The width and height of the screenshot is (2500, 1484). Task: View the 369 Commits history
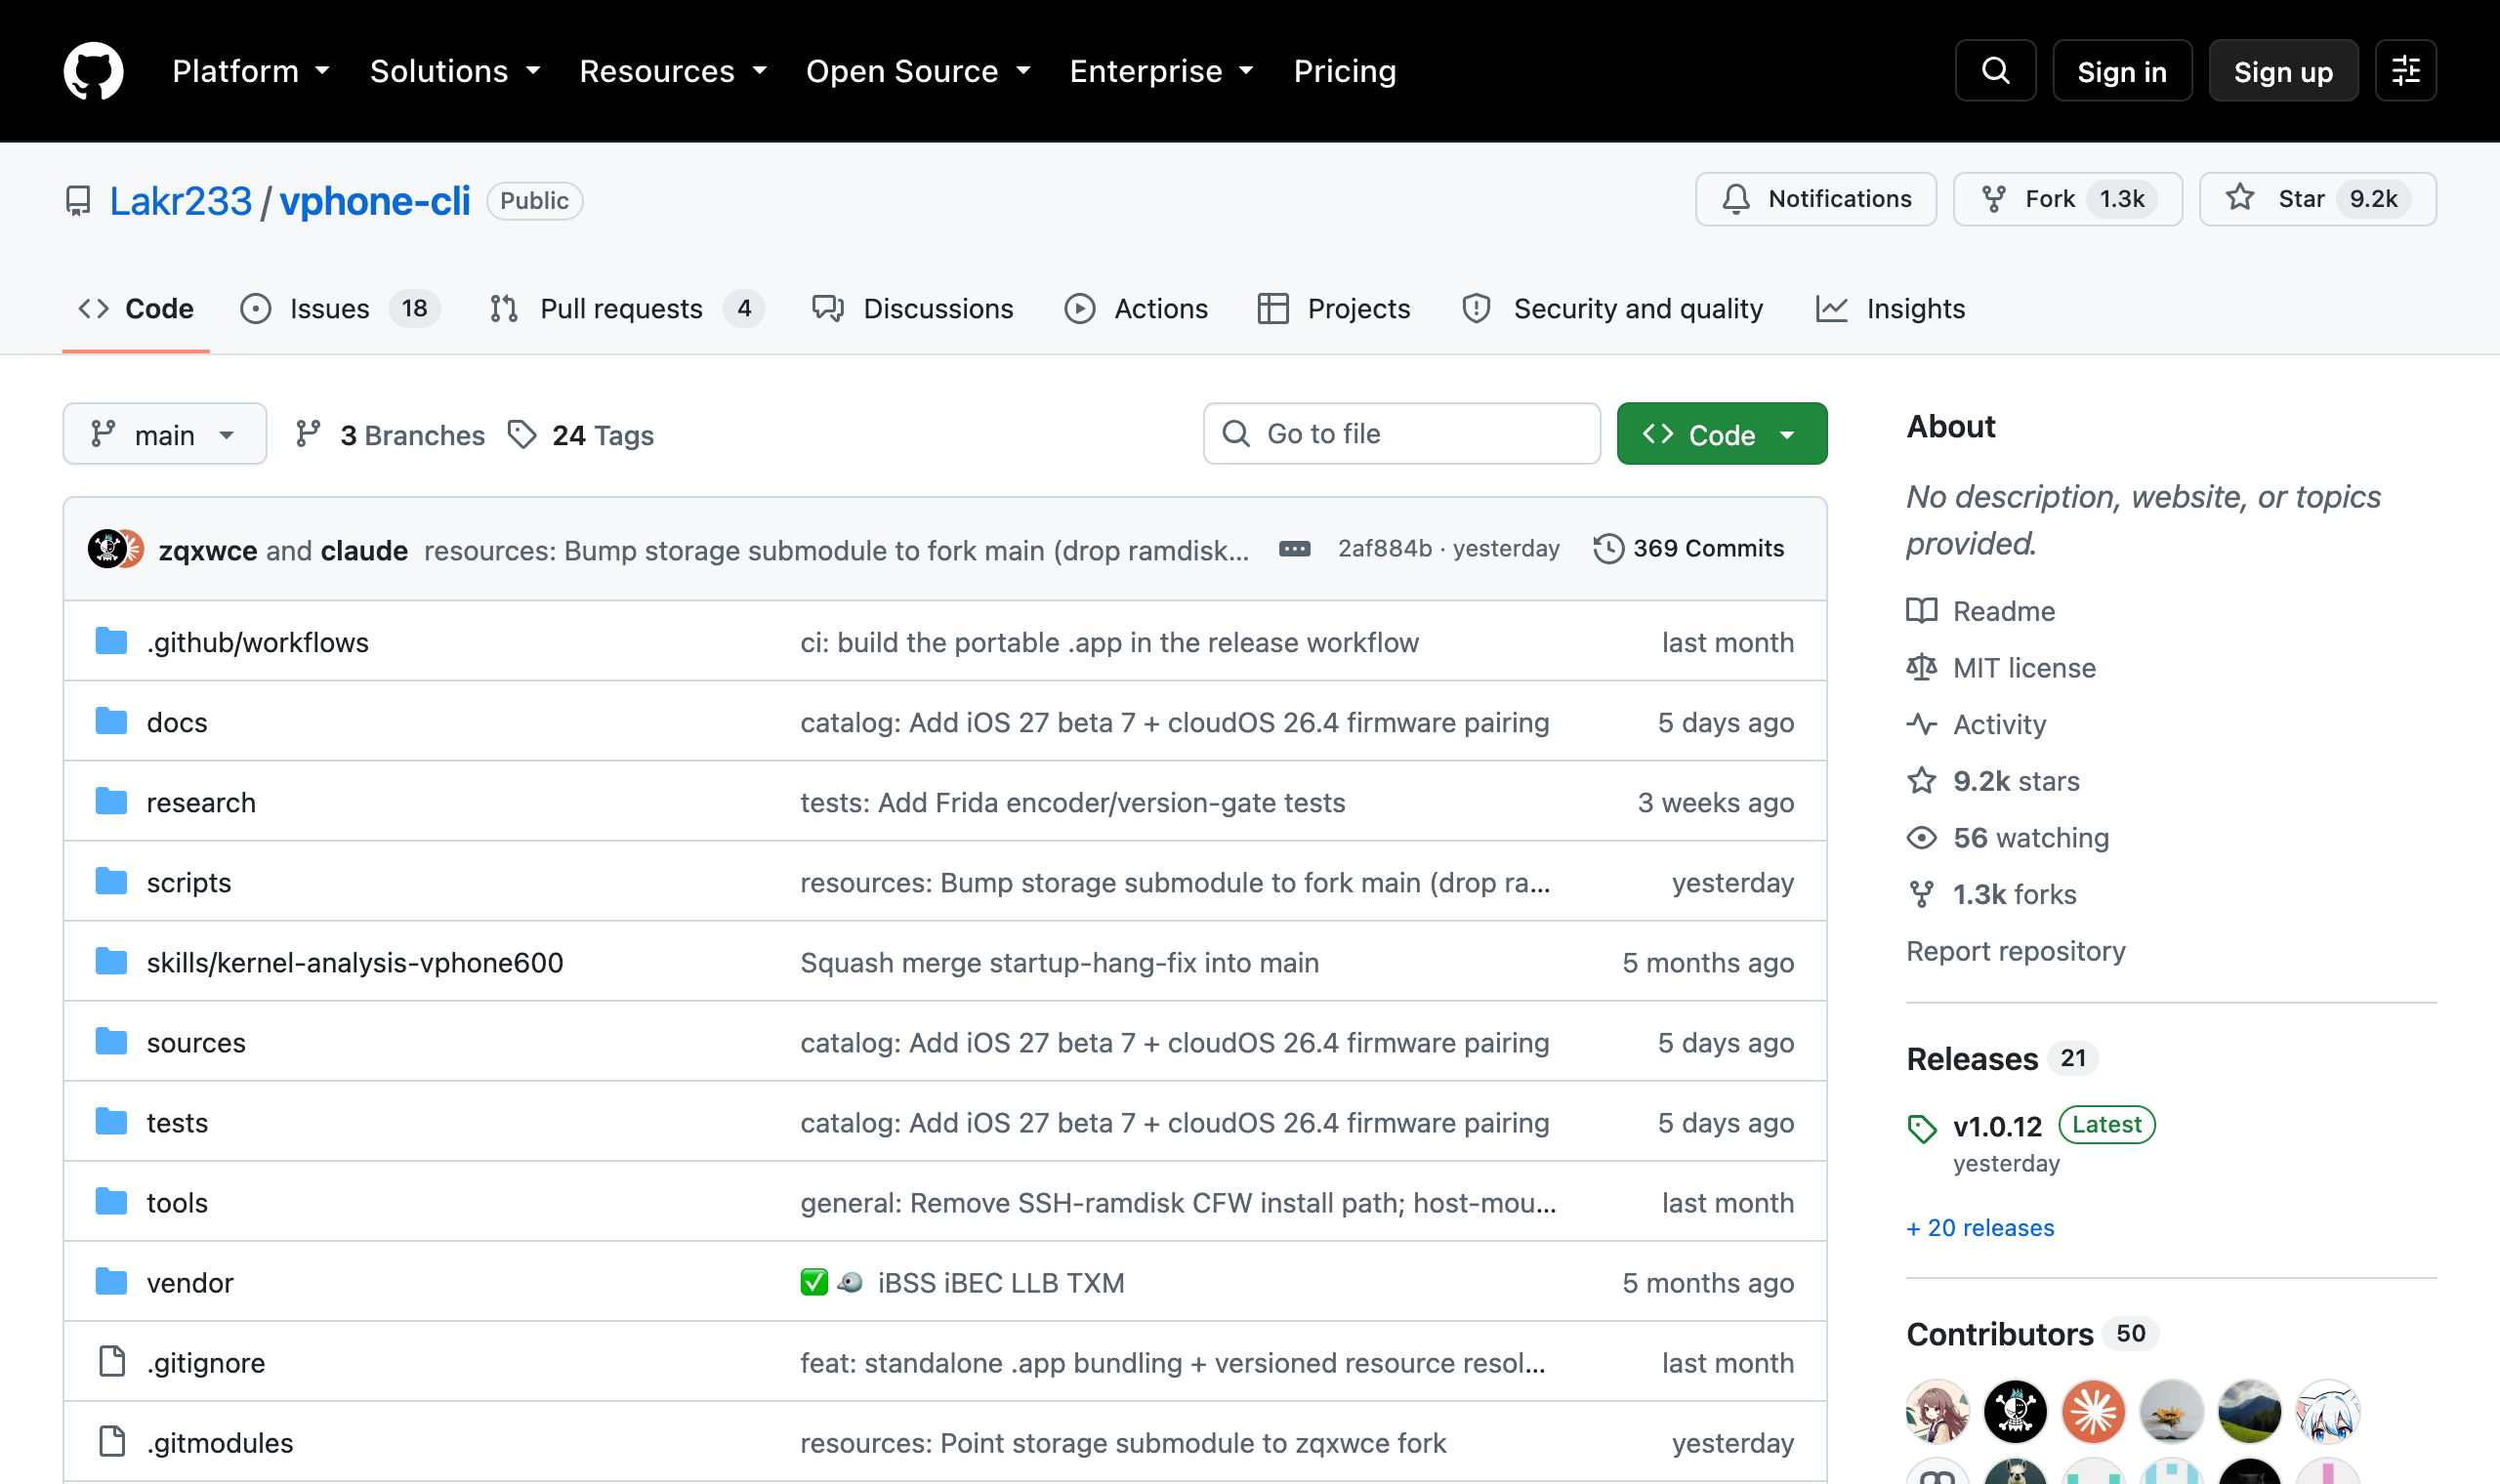(x=1688, y=549)
